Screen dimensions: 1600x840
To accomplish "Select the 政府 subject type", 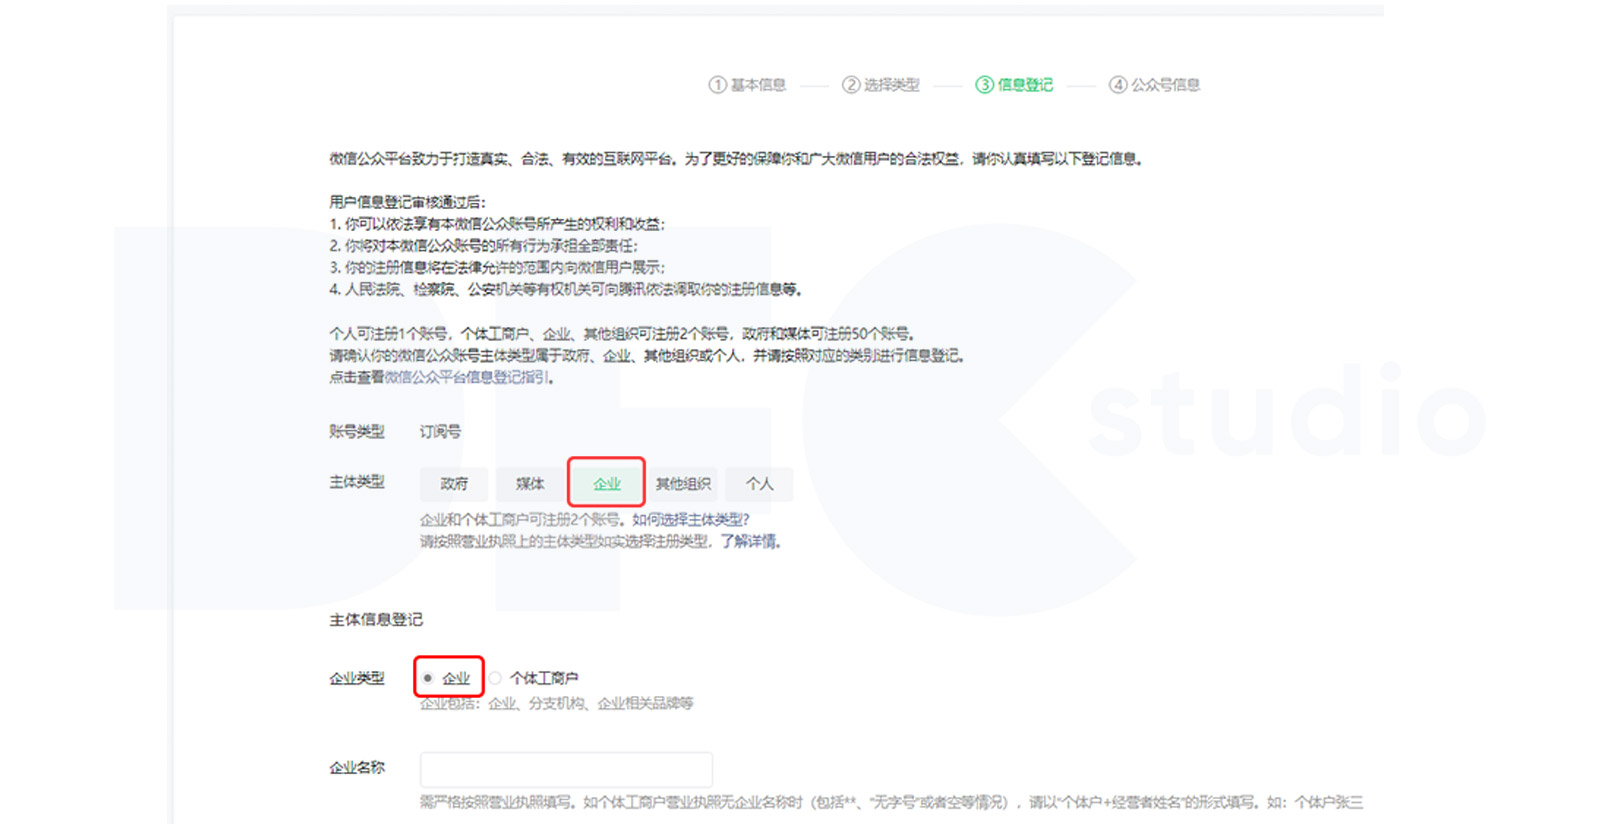I will pos(454,484).
